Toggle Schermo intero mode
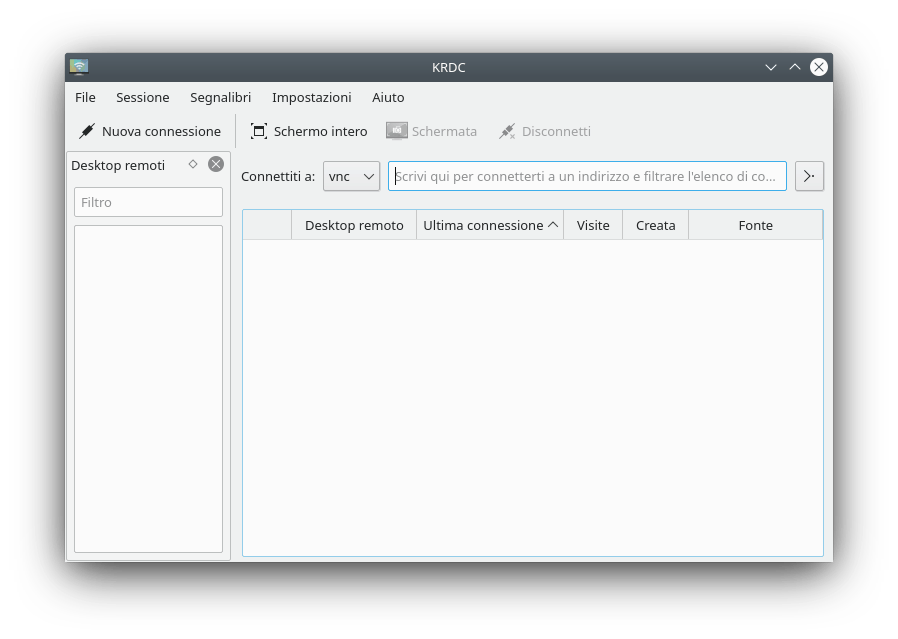 pos(309,131)
